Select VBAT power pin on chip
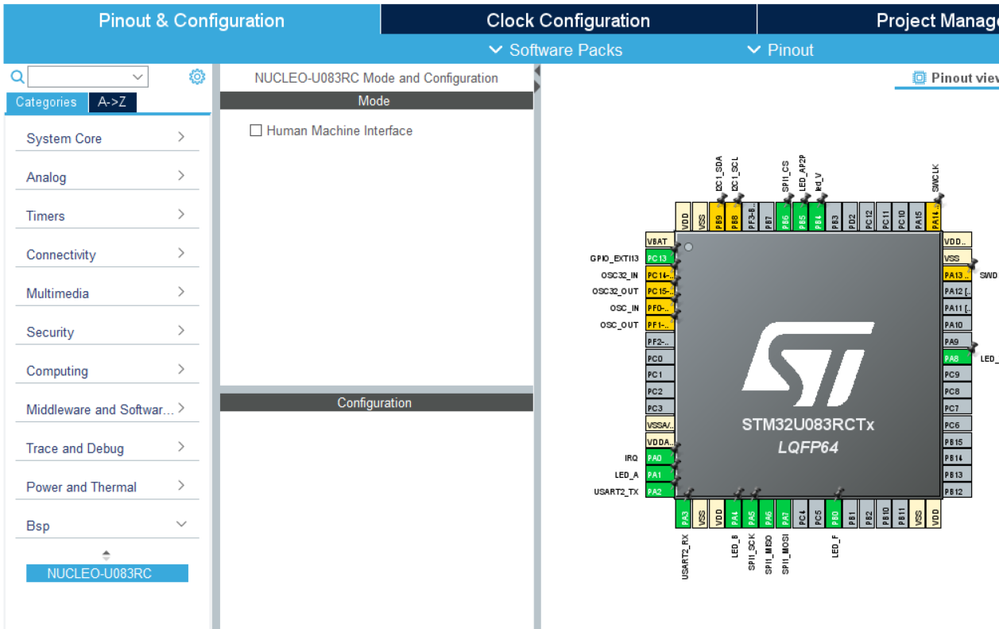Screen dimensions: 999x629 click(x=659, y=241)
